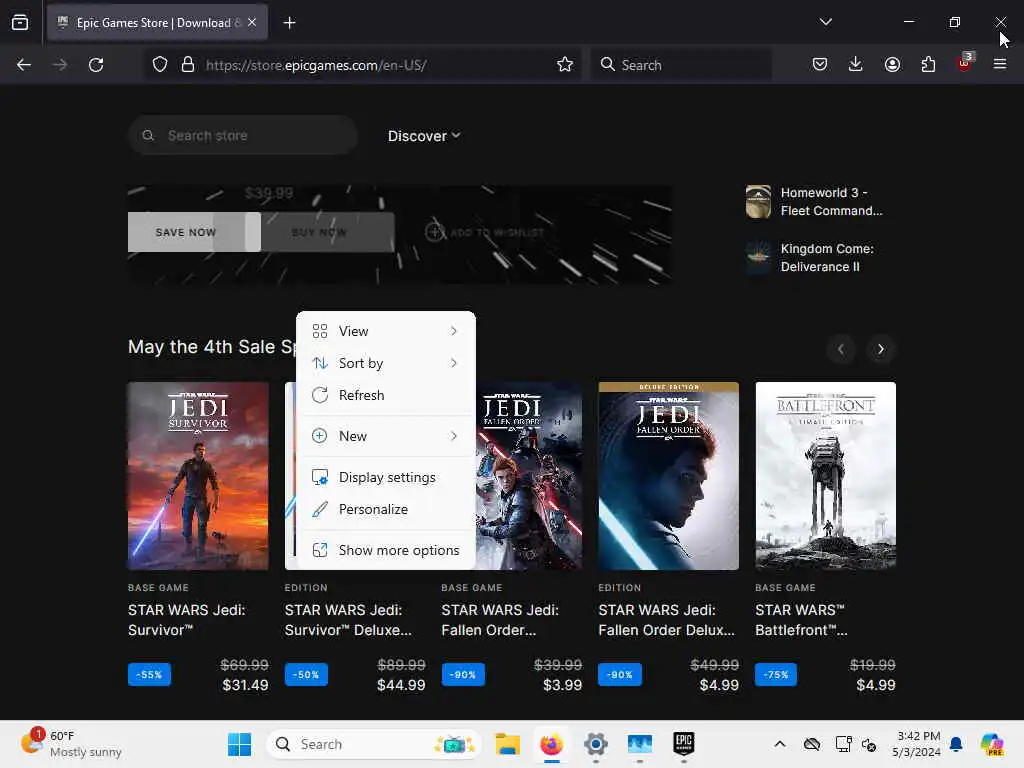Viewport: 1024px width, 768px height.
Task: Slide sale carousel to previous items
Action: (840, 349)
